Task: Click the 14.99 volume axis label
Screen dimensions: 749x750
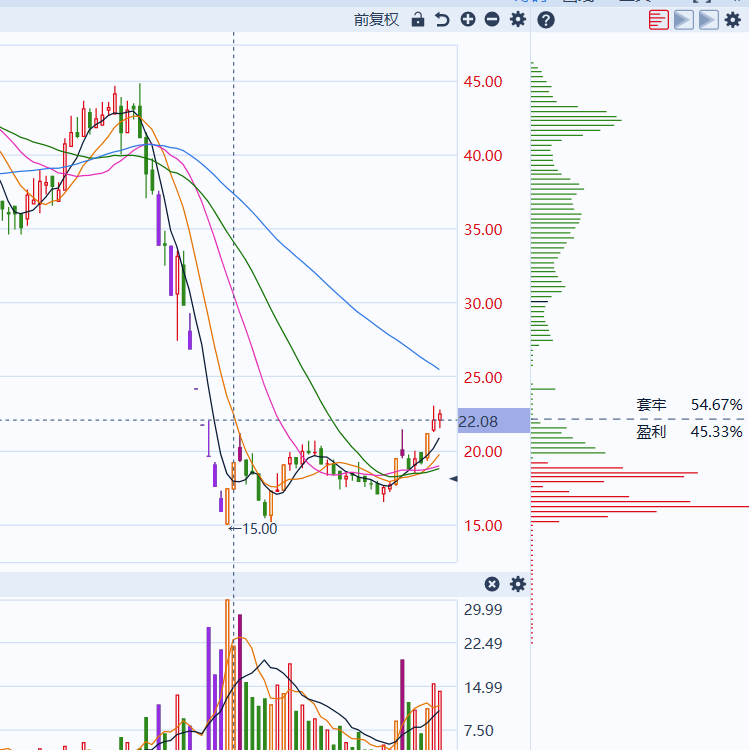Action: pos(483,688)
